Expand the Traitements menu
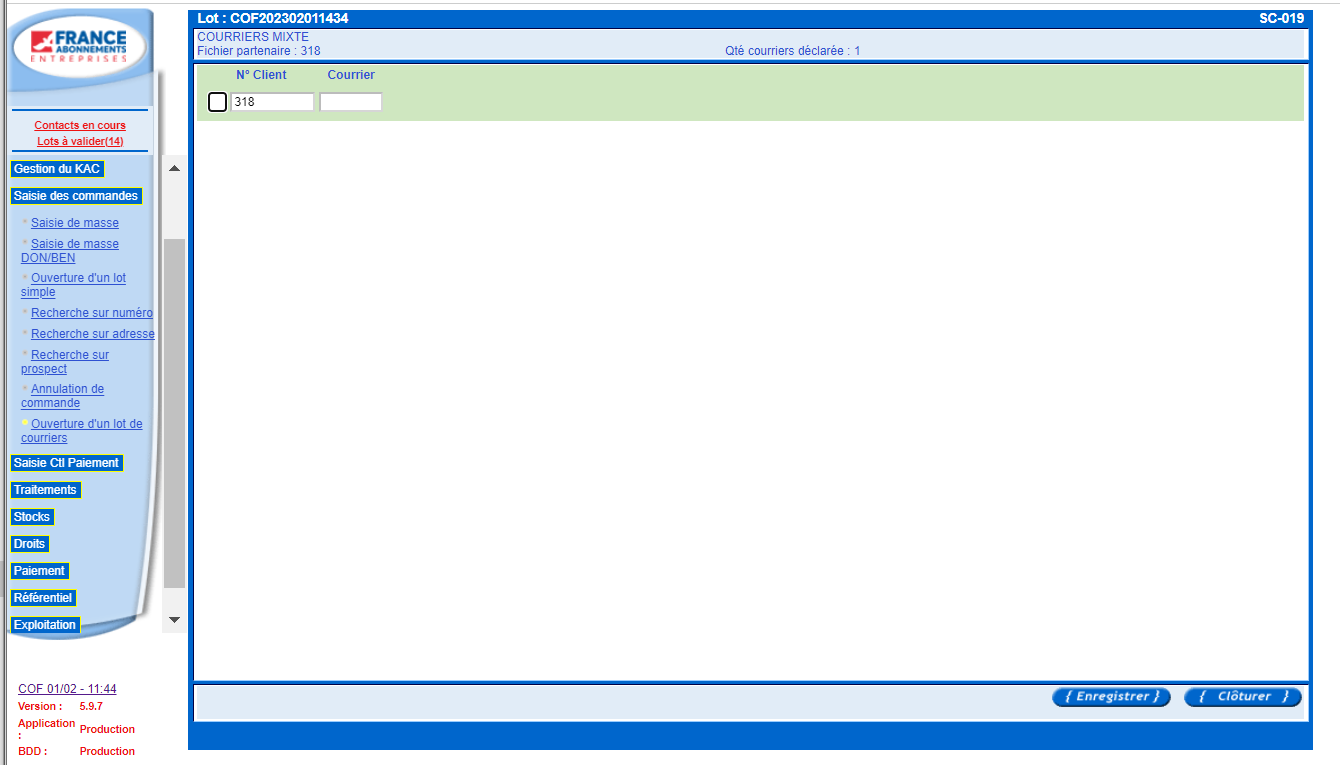Screen dimensions: 1340x765 click(x=45, y=490)
